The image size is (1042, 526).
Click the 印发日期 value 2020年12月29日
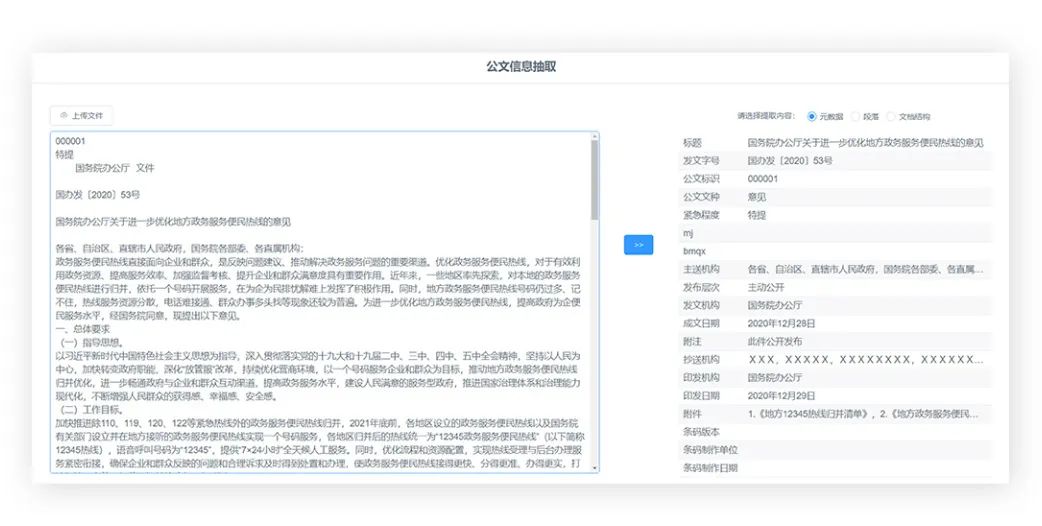coord(781,395)
